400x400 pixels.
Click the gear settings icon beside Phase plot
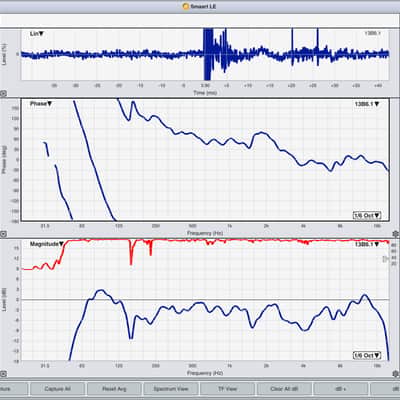coord(396,233)
